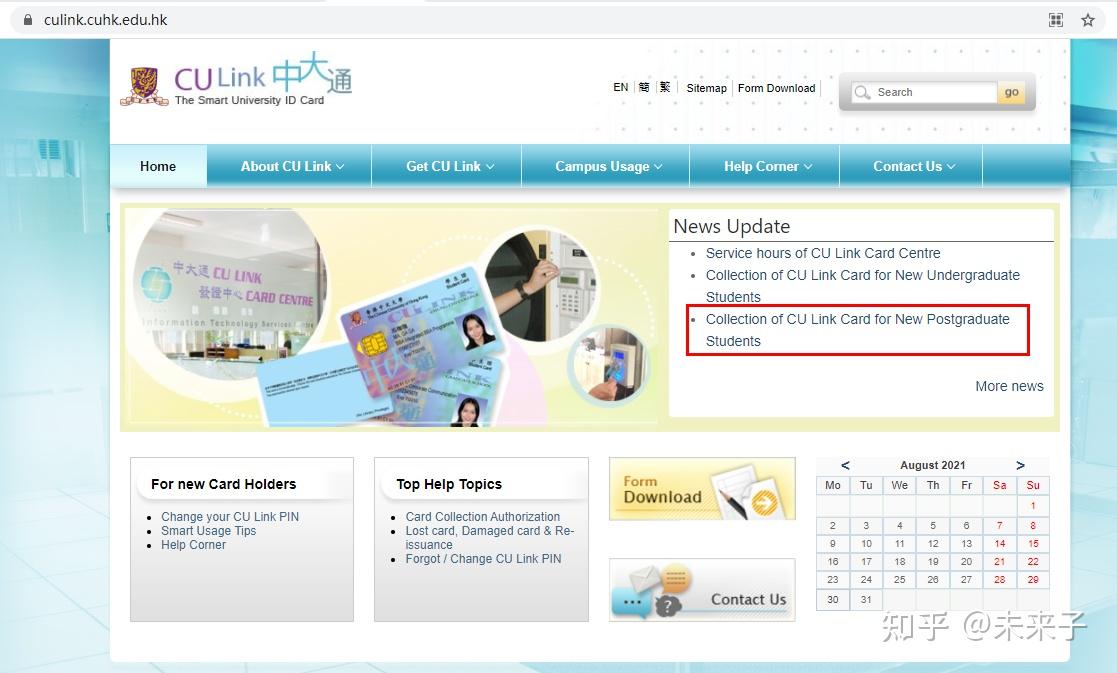
Task: Click More news link
Action: click(1009, 386)
